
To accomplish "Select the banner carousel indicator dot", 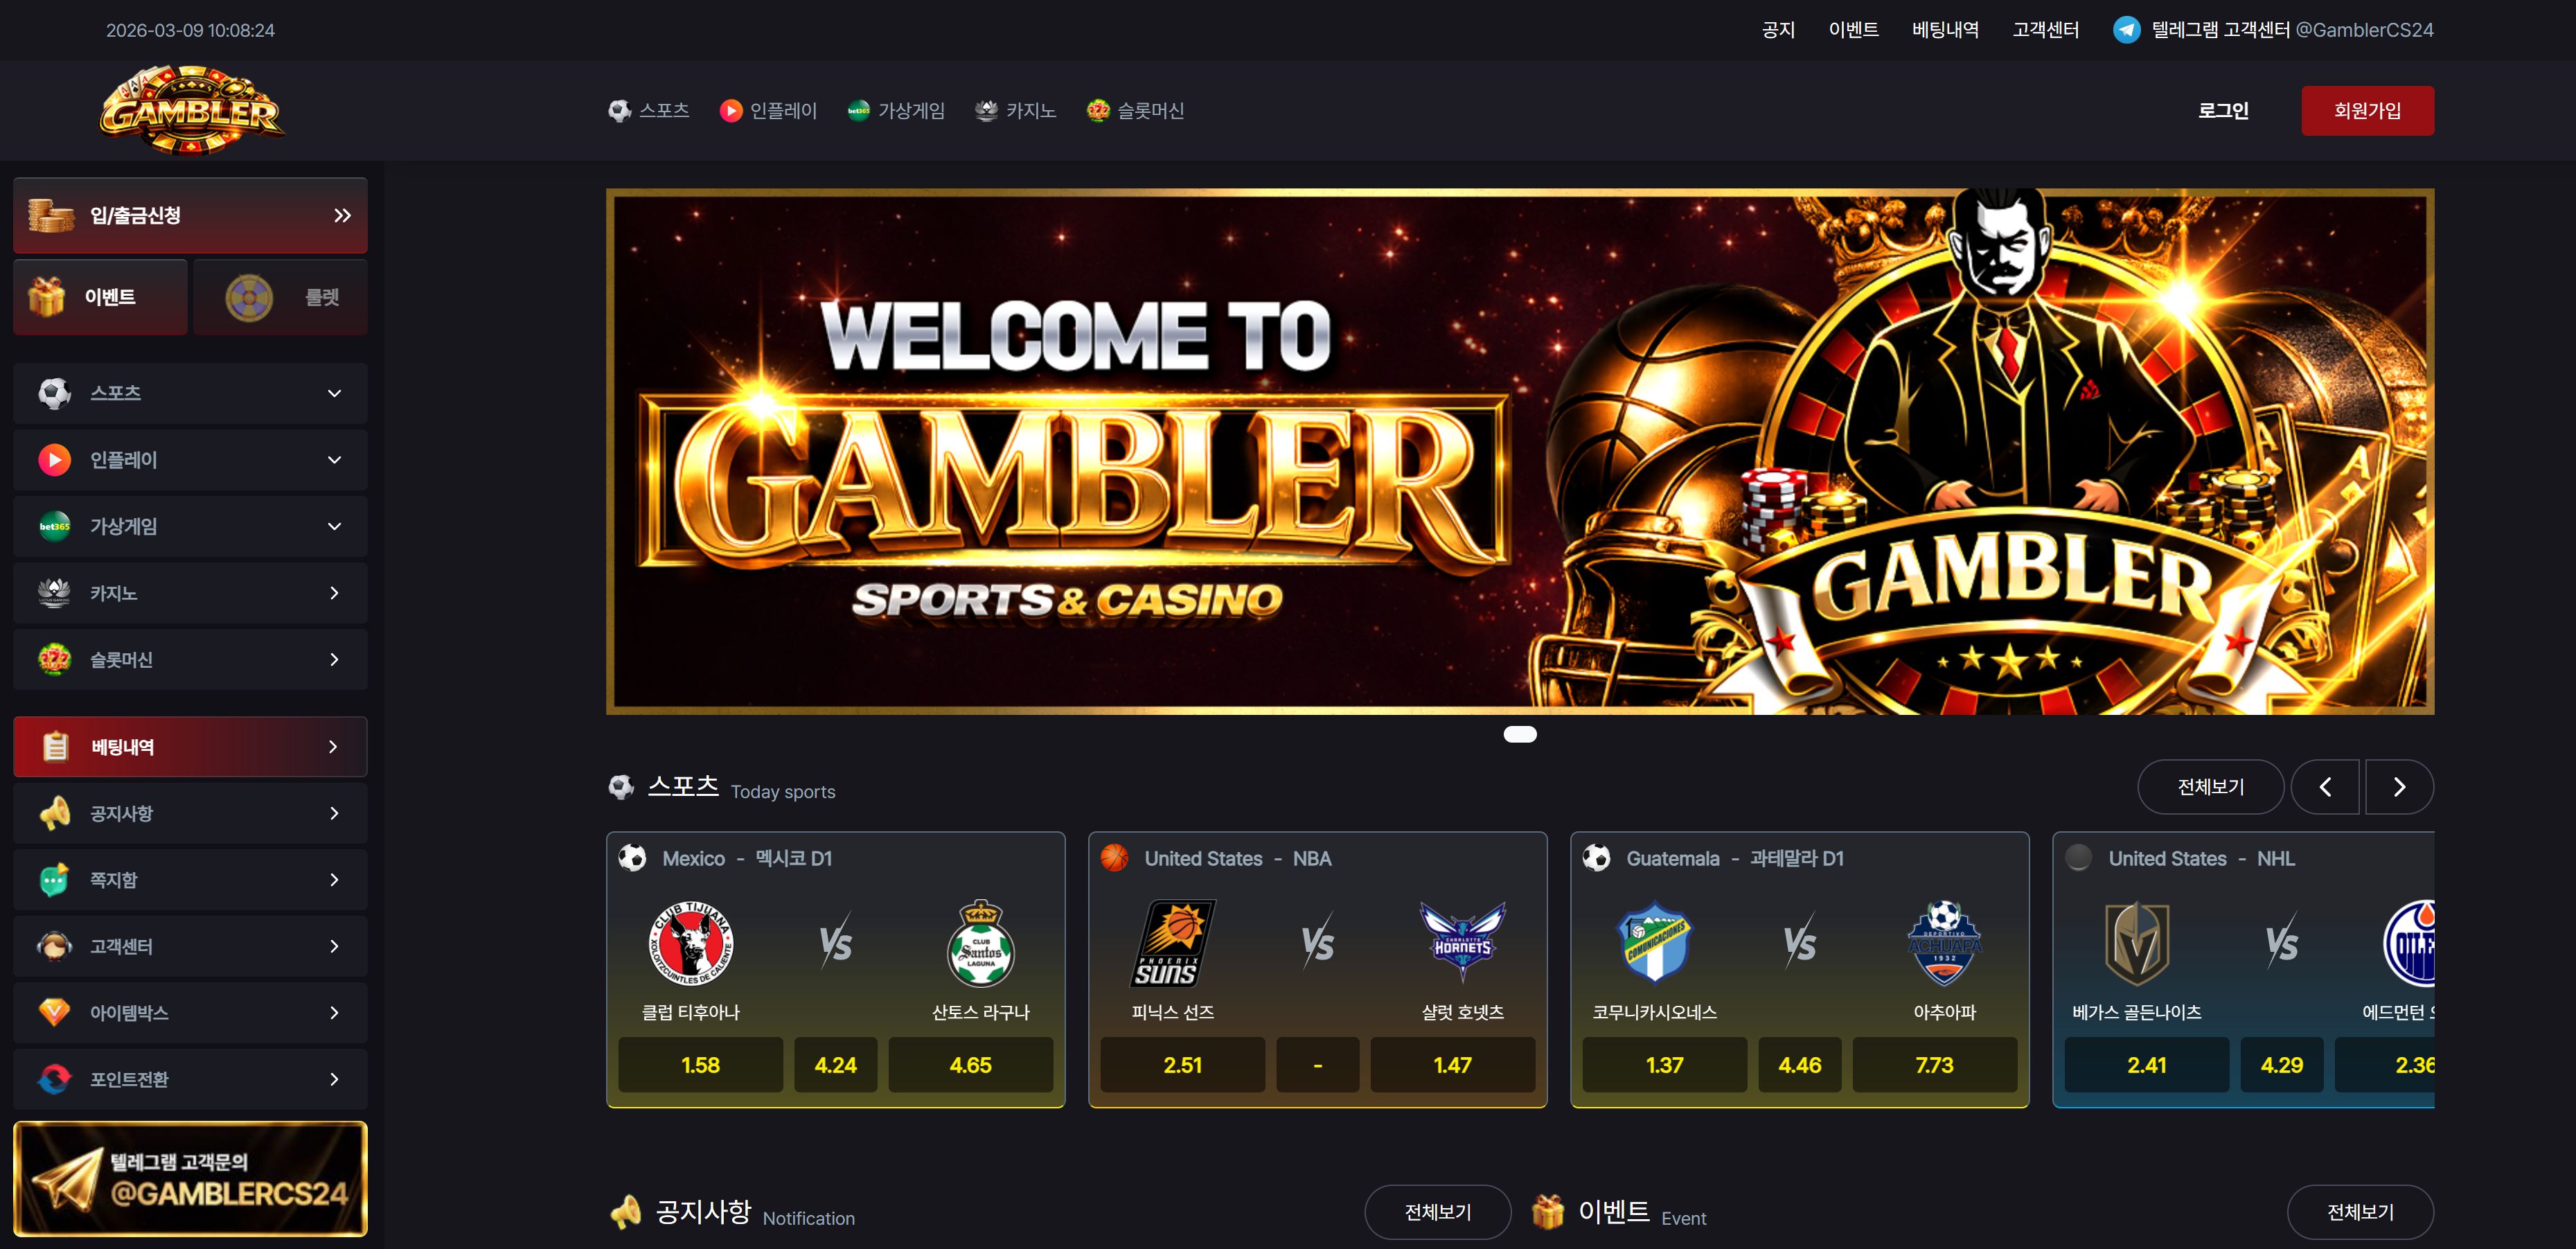I will 1519,734.
